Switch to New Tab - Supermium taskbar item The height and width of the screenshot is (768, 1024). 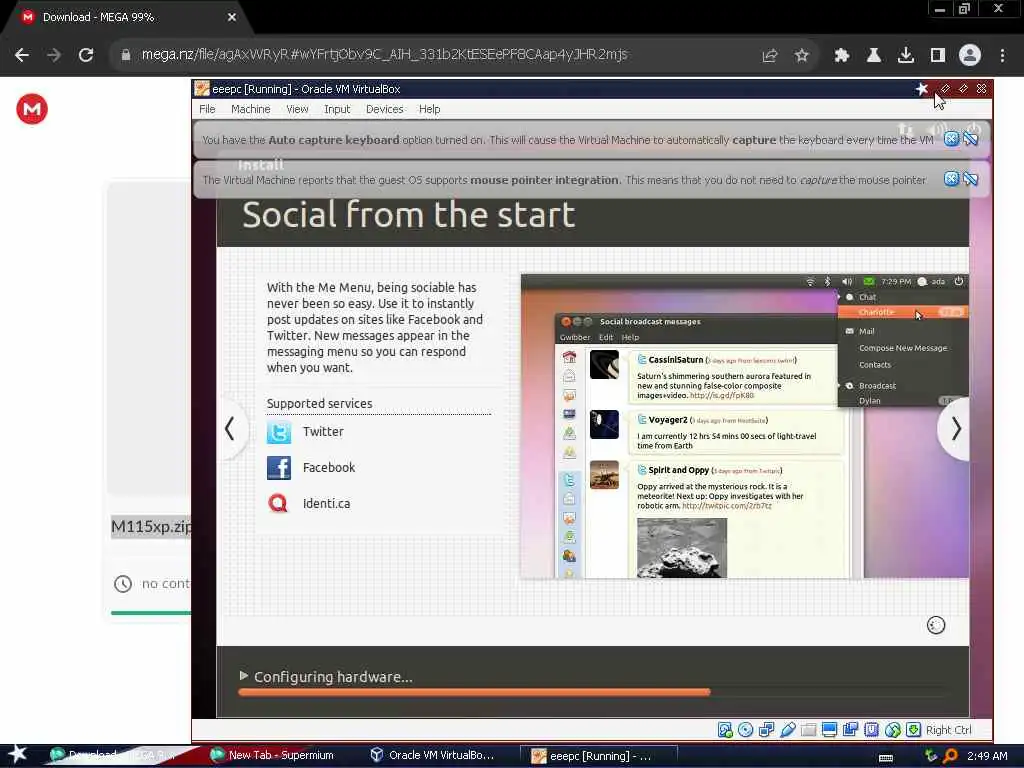click(x=273, y=755)
